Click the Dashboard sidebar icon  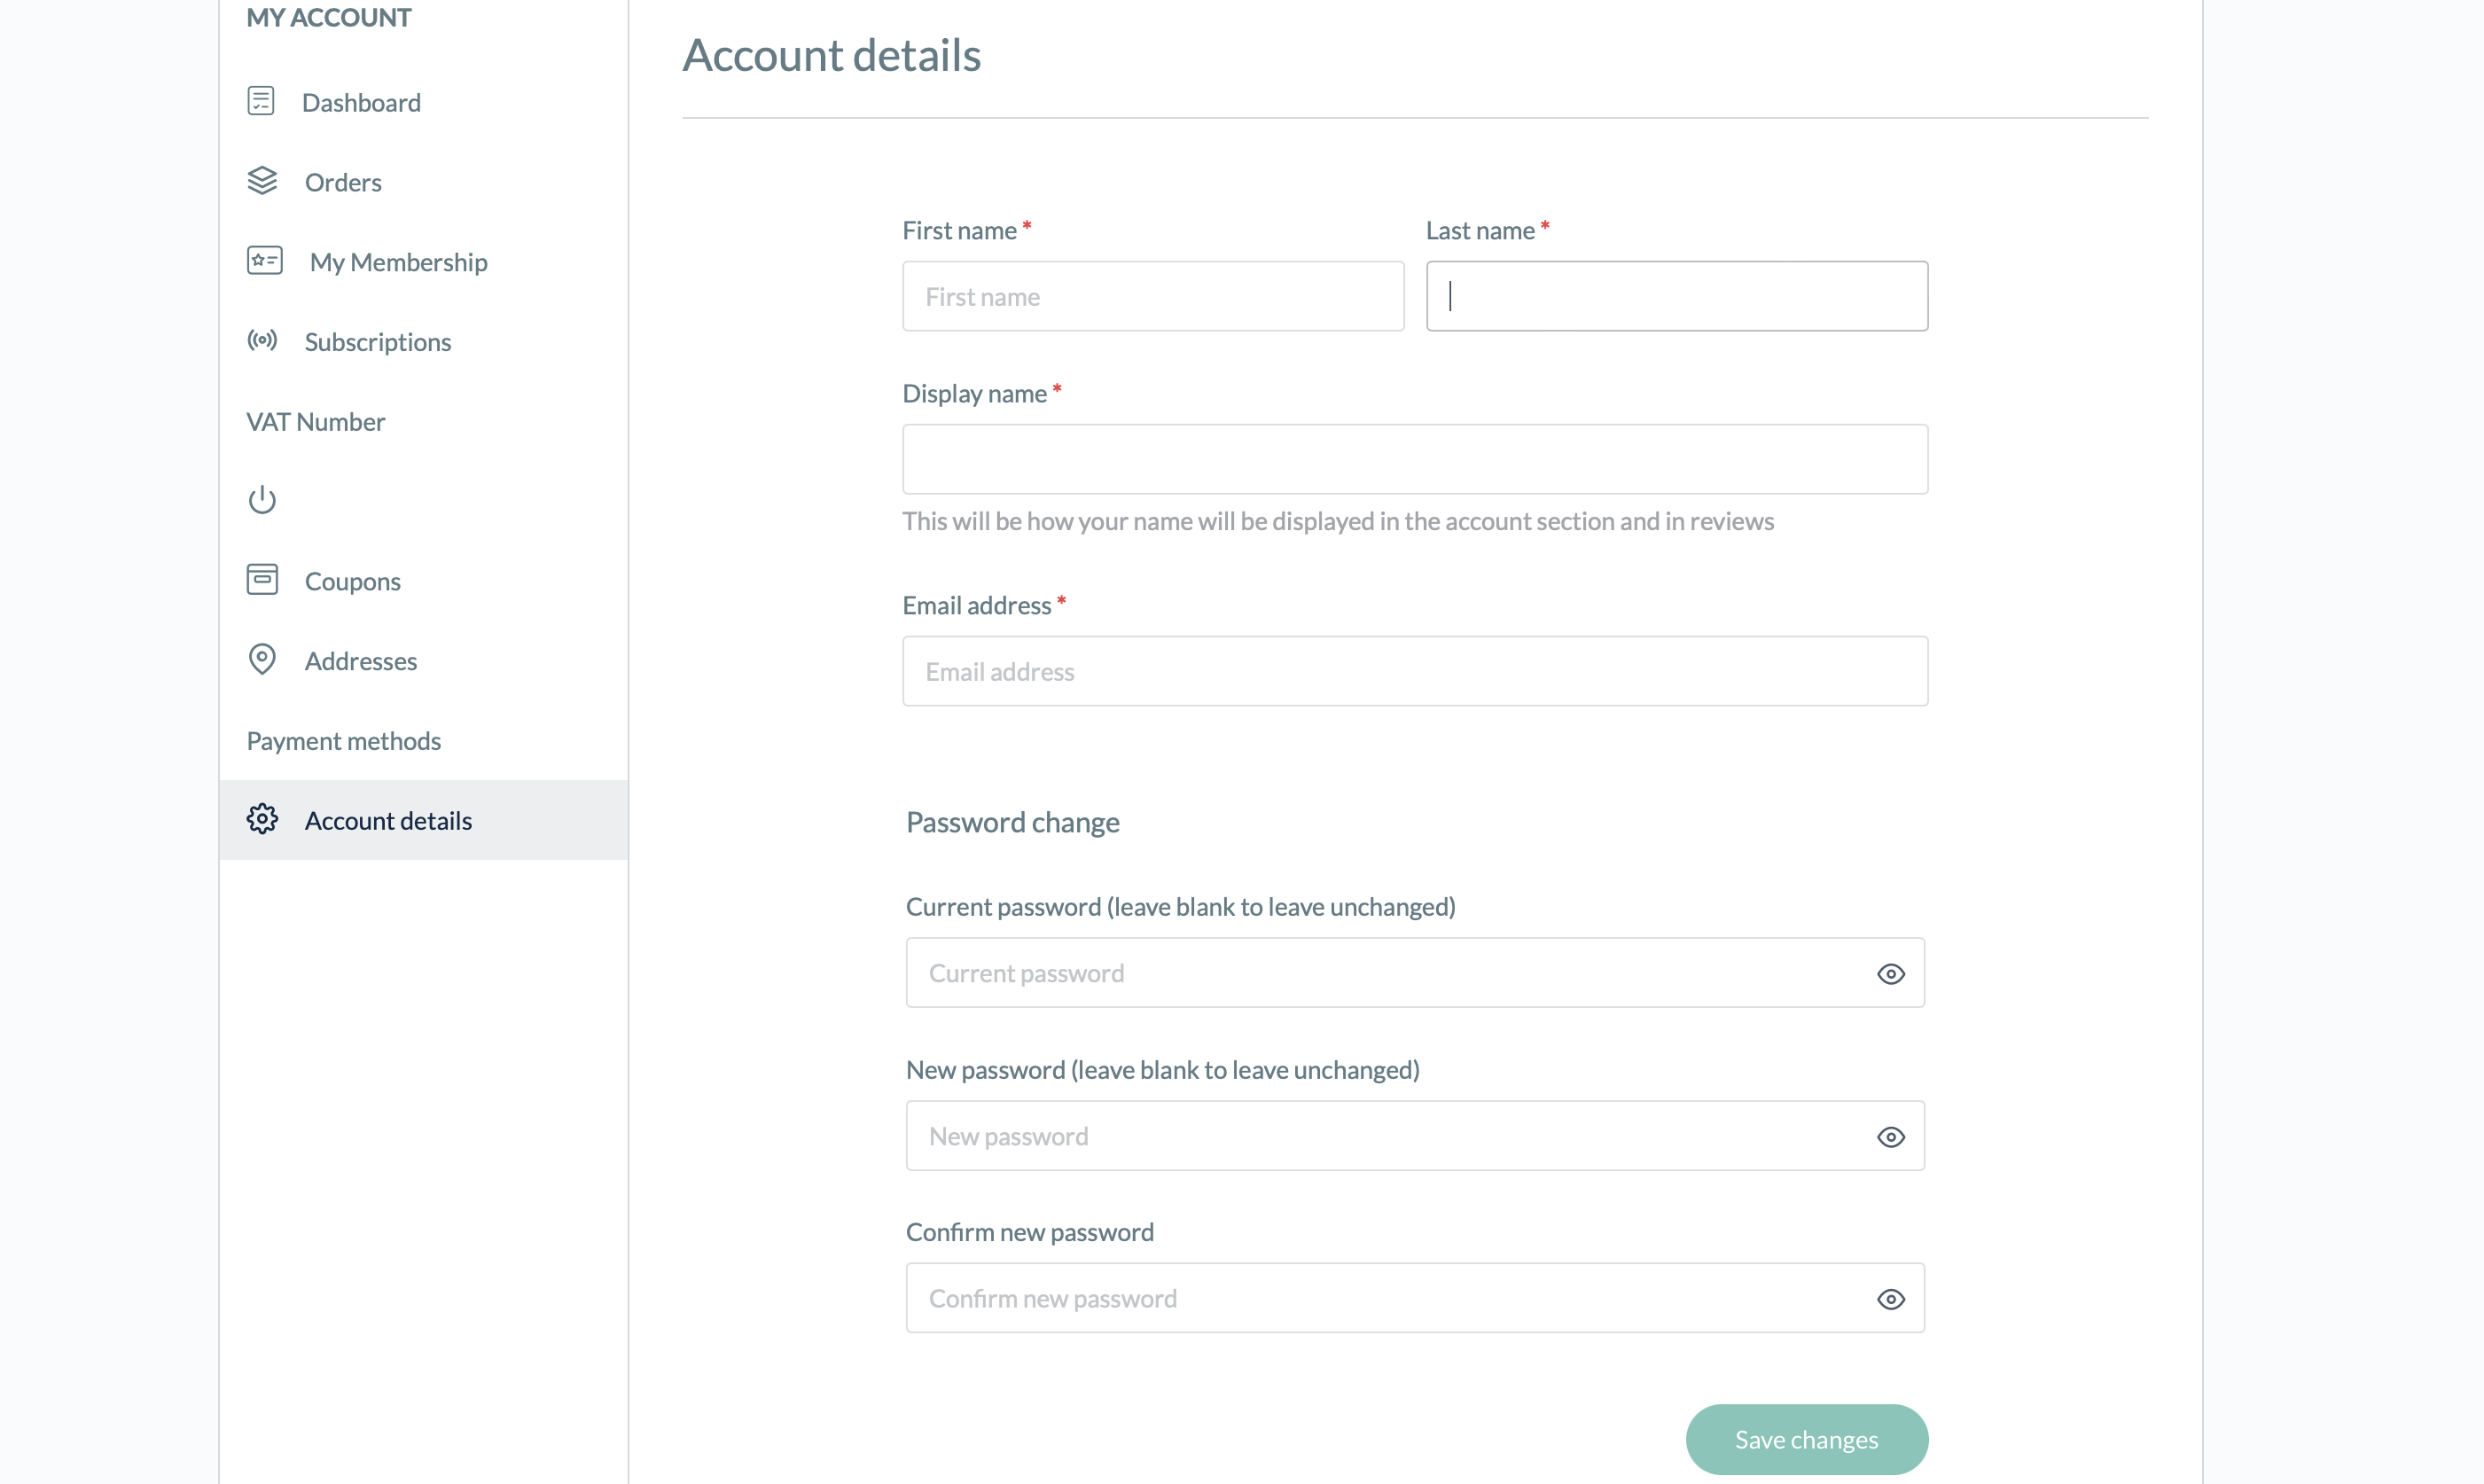(261, 101)
